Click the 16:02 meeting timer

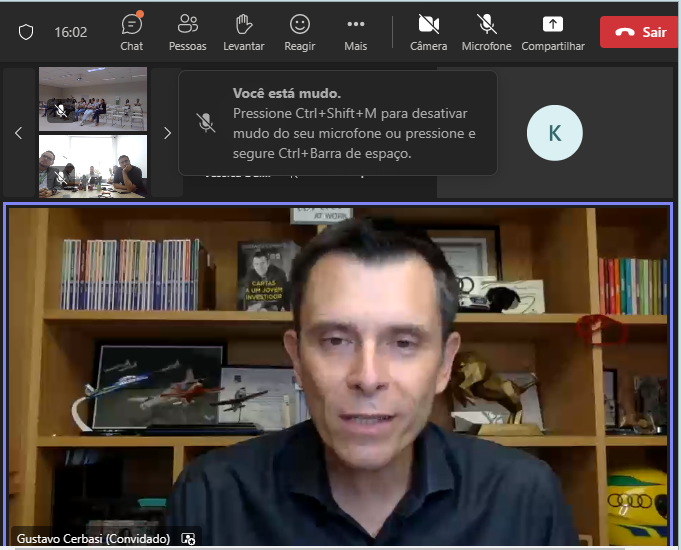click(x=71, y=32)
